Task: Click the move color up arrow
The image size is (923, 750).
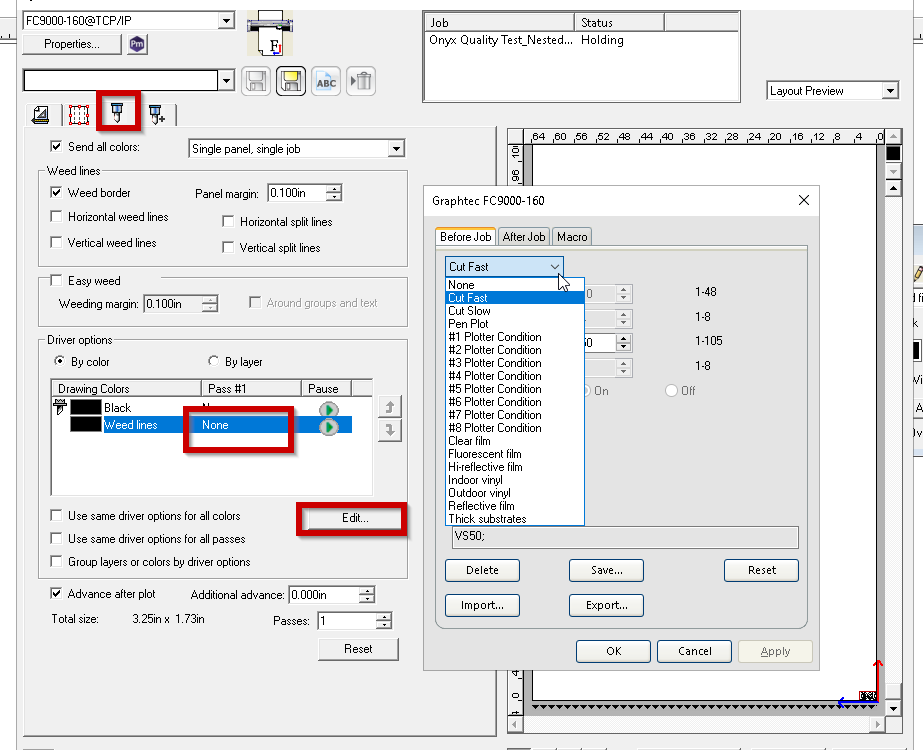Action: click(390, 407)
